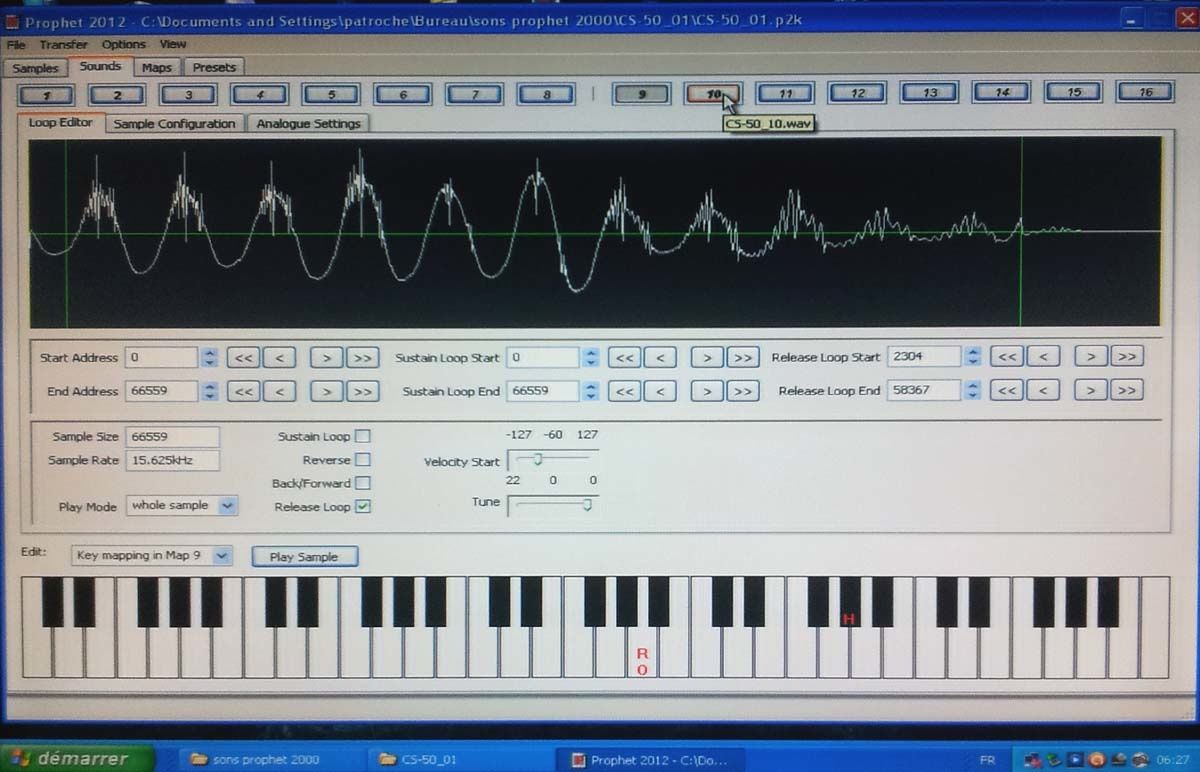Enable the Back/Forward checkbox
Screen dimensions: 1200x772
coord(363,483)
